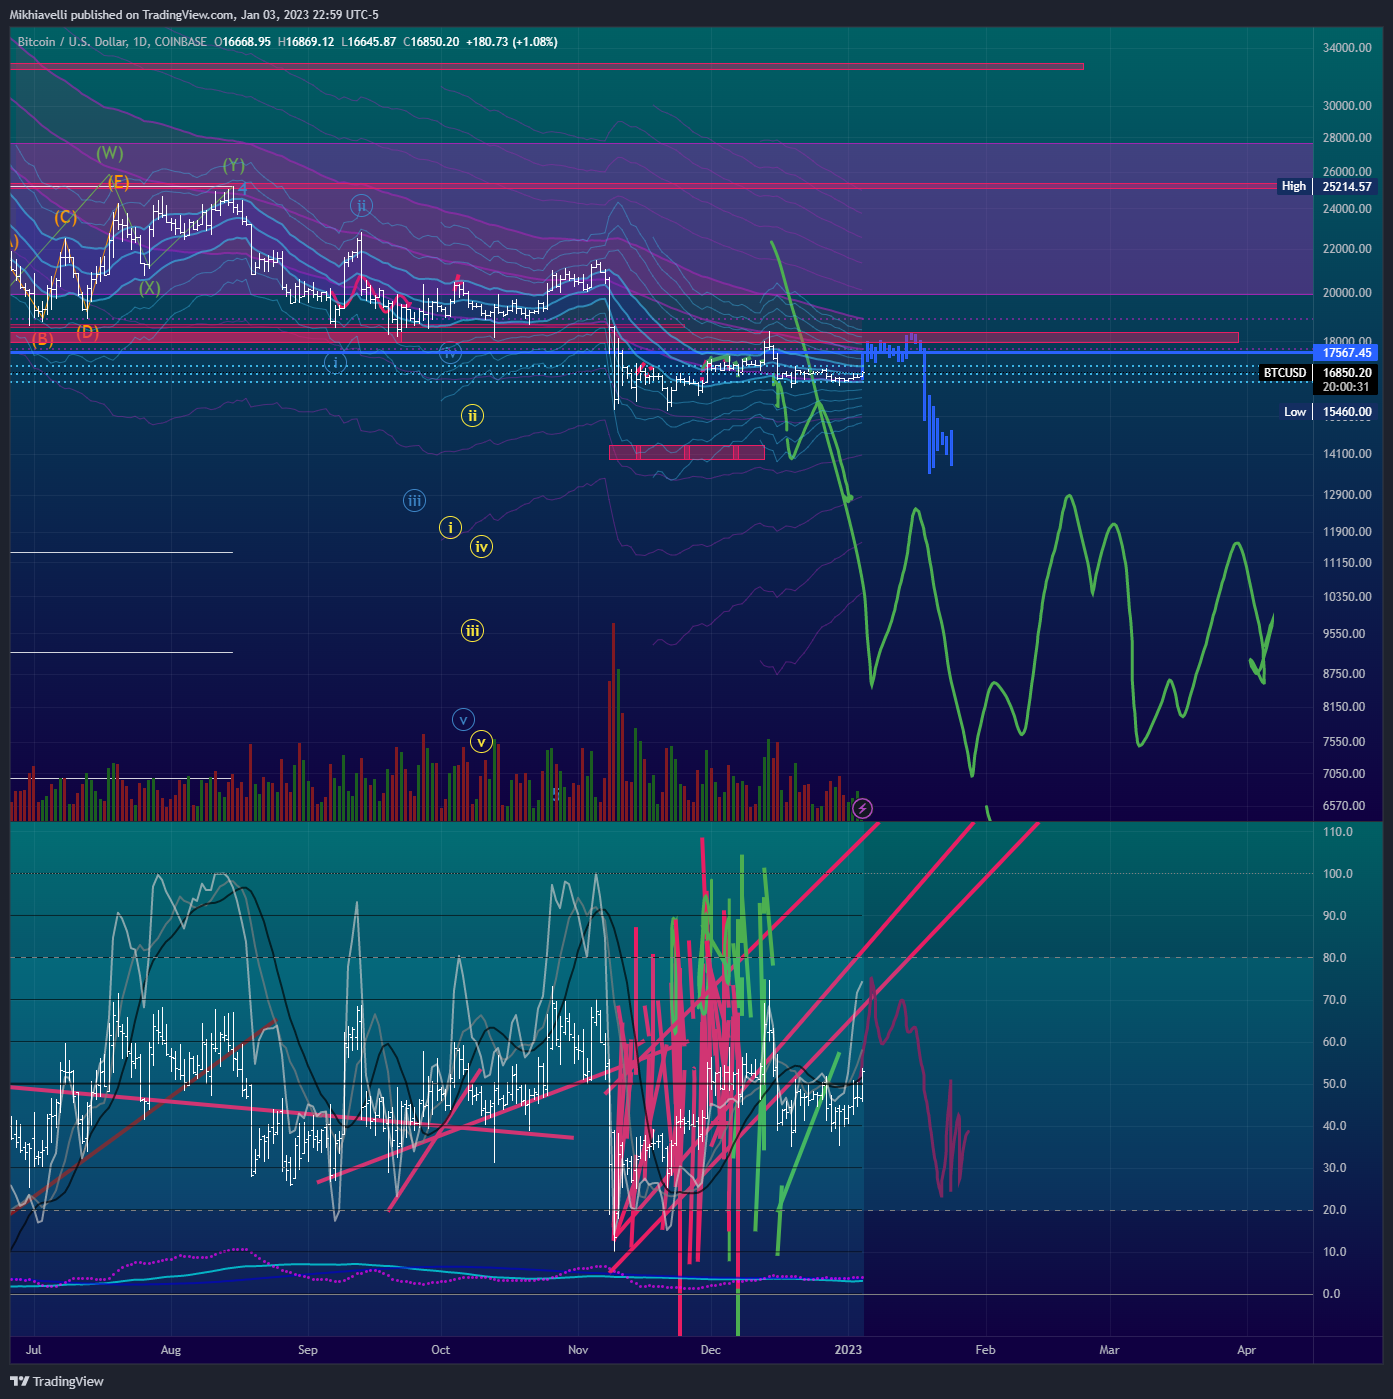The image size is (1393, 1399).
Task: Click the Oct date on time axis
Action: (440, 1350)
